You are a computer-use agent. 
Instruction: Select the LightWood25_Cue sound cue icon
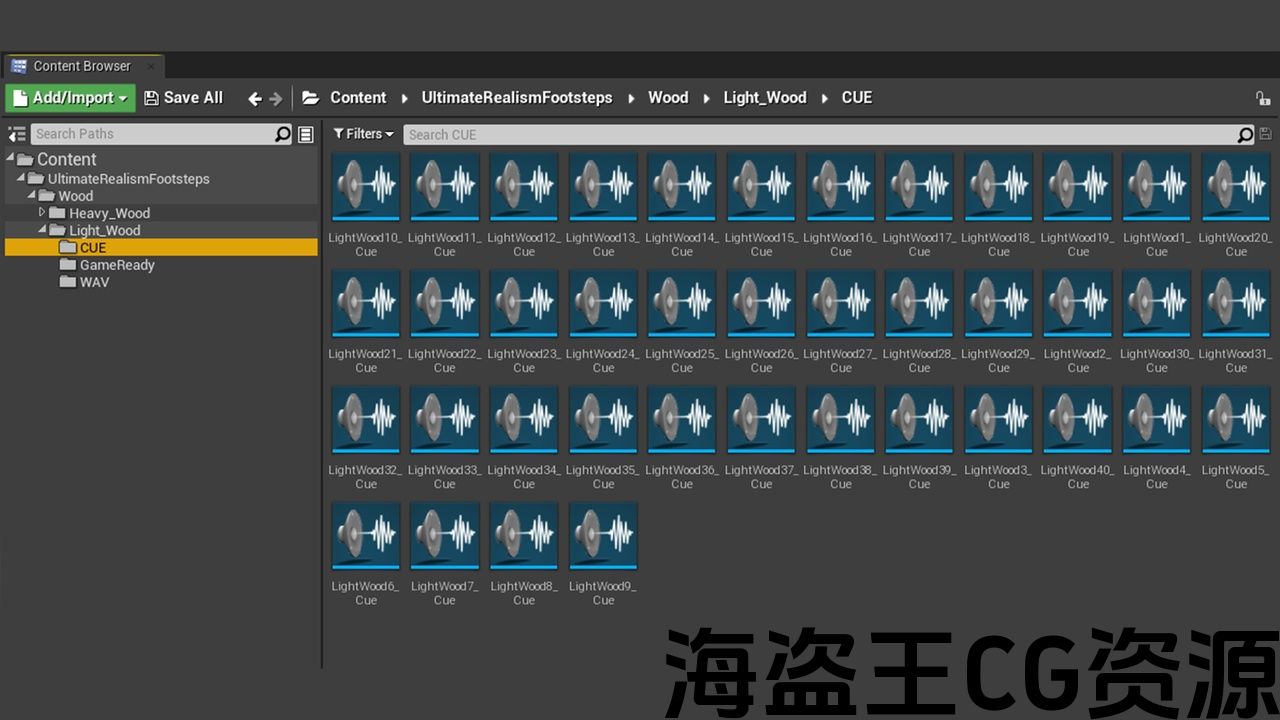click(x=682, y=302)
